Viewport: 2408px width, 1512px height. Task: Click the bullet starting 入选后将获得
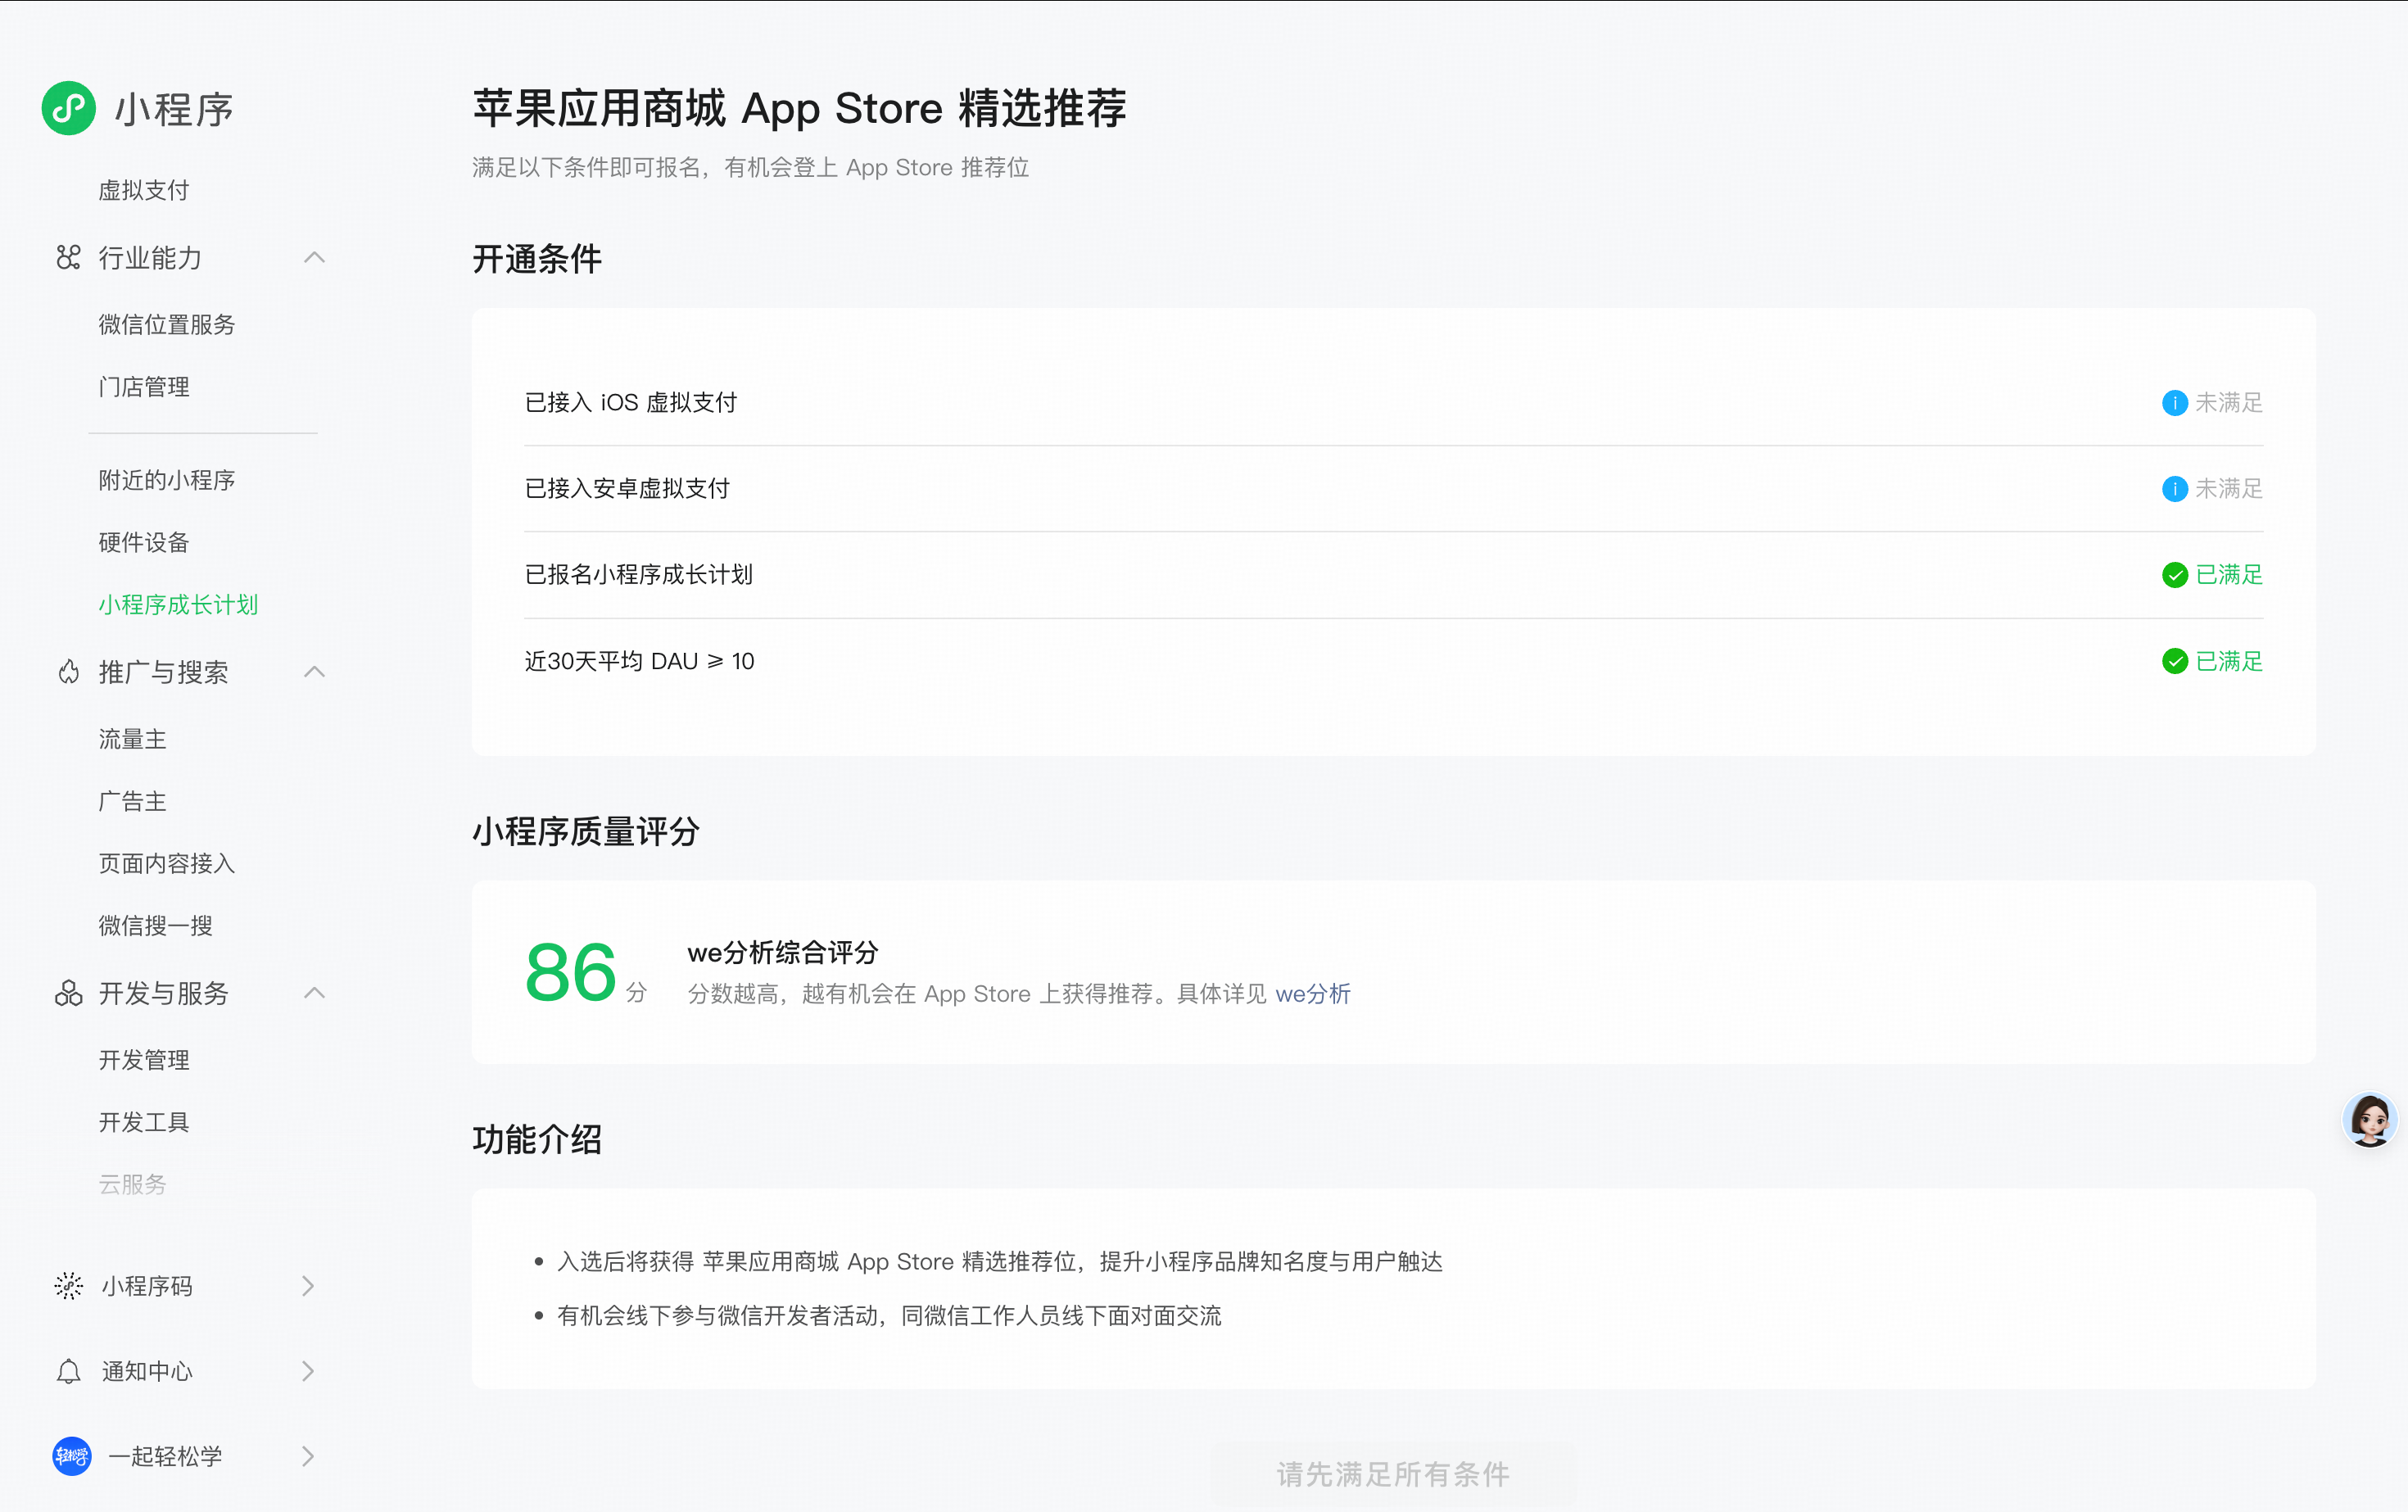pyautogui.click(x=1000, y=1261)
